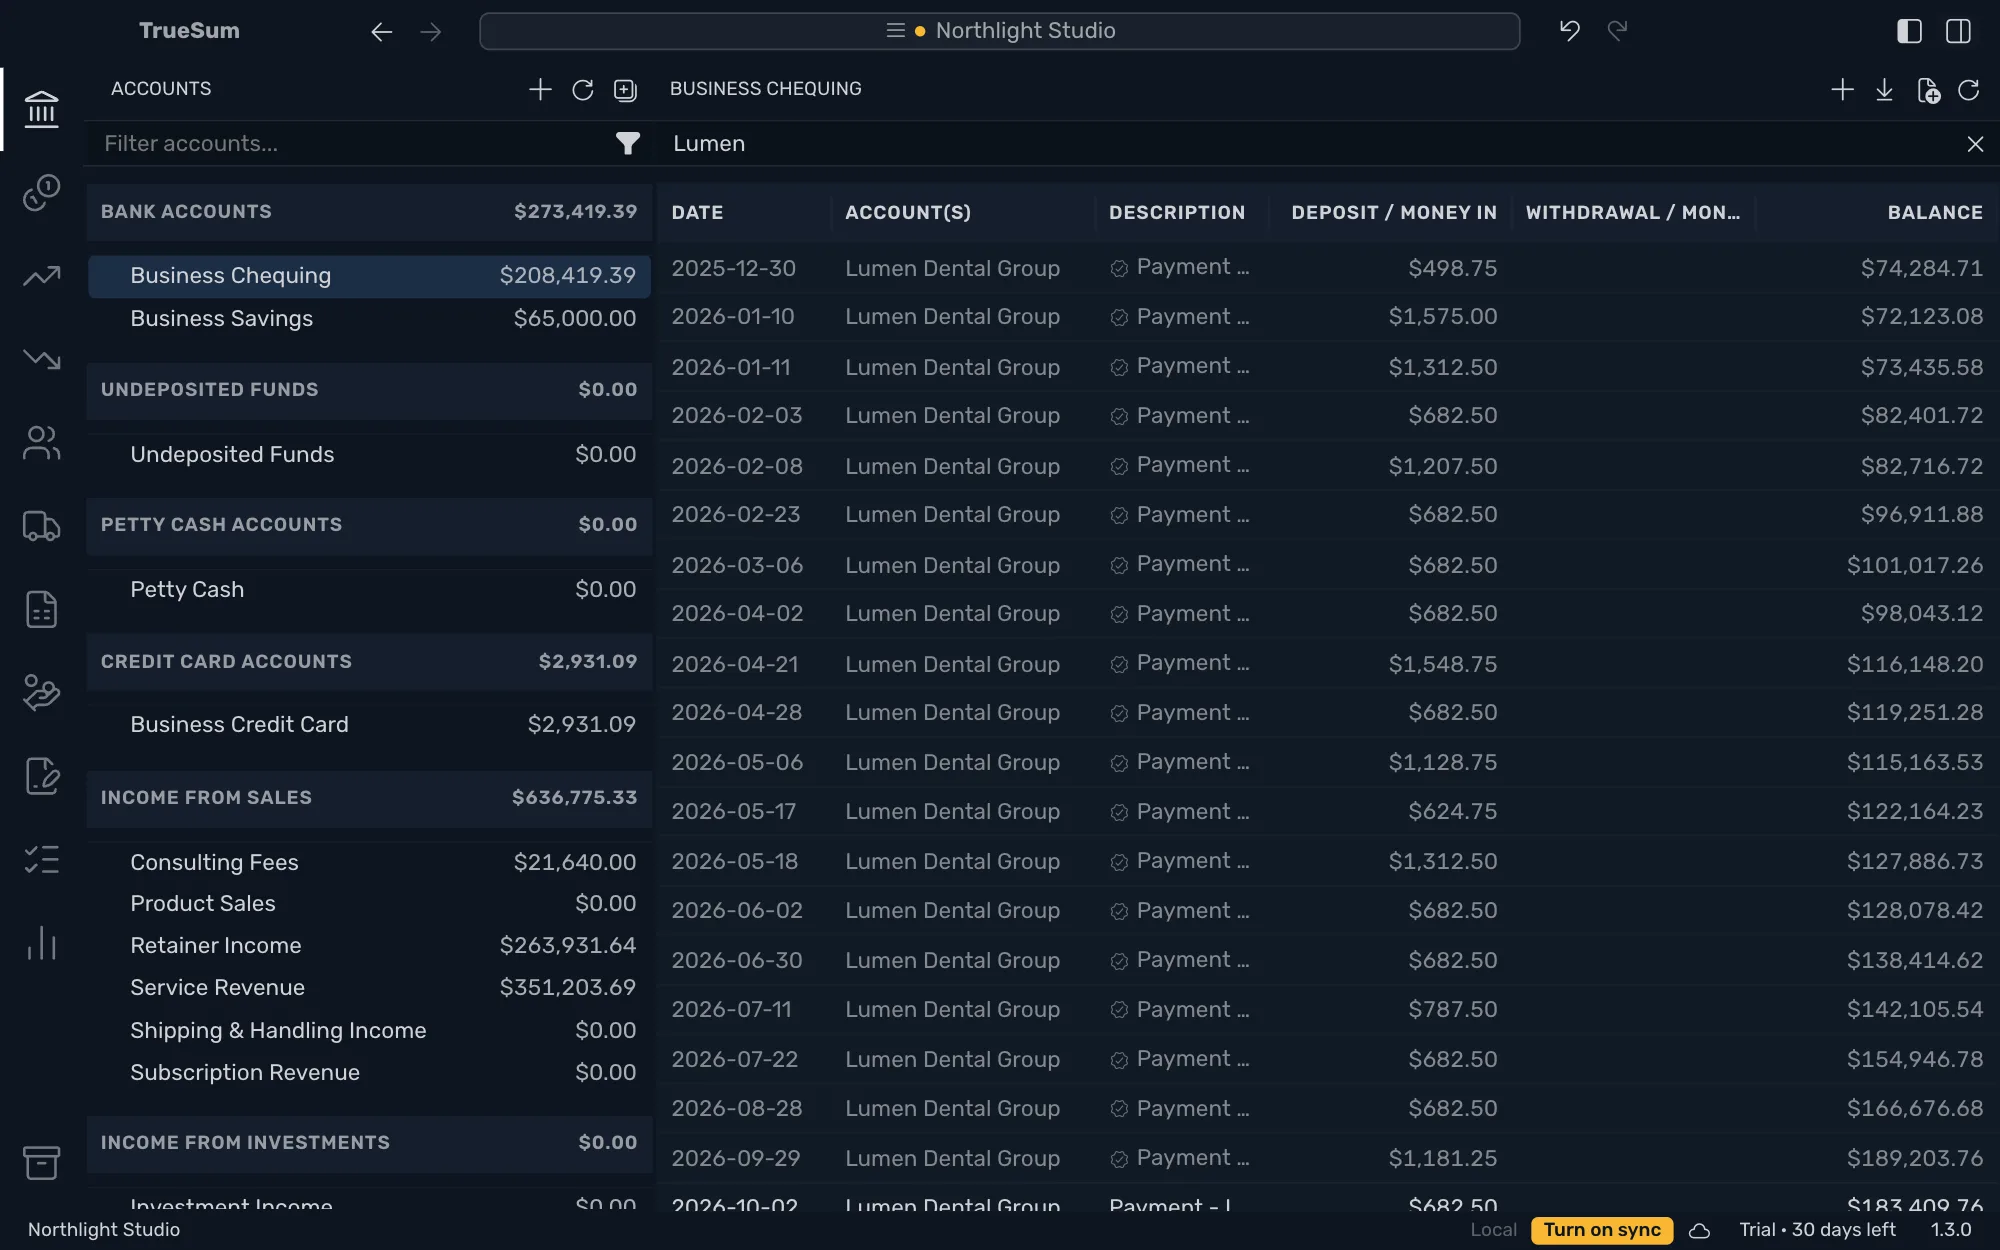Image resolution: width=2000 pixels, height=1250 pixels.
Task: Click the undo arrow icon
Action: coord(1570,31)
